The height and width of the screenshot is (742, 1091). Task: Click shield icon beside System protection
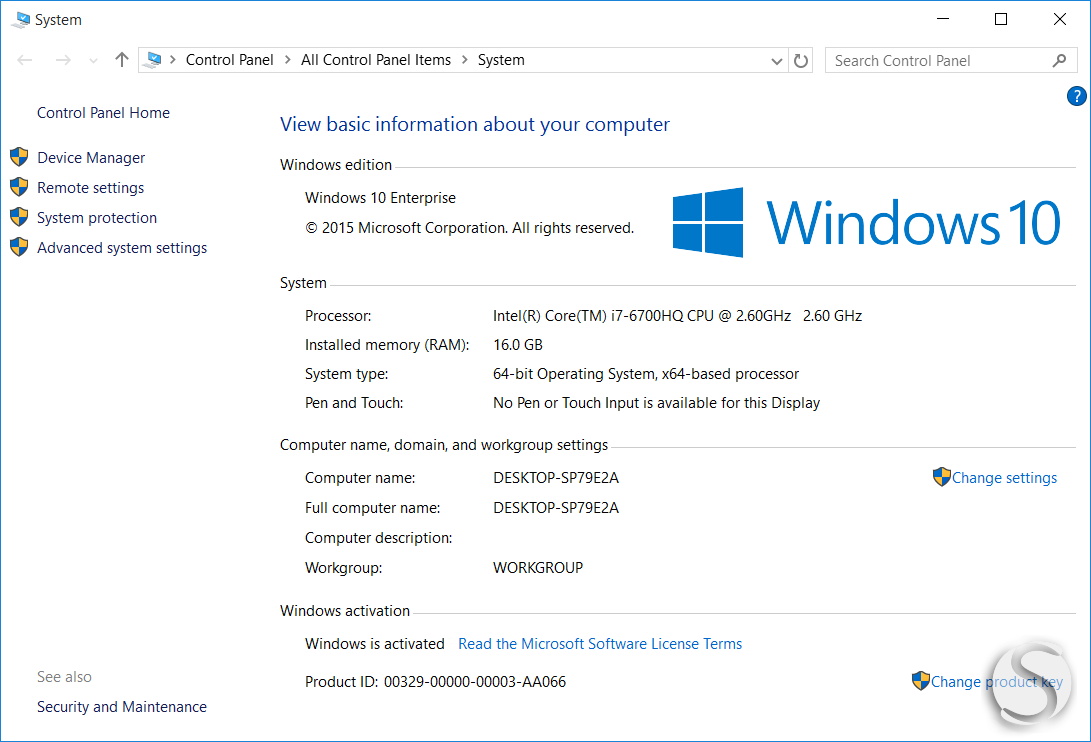(19, 217)
